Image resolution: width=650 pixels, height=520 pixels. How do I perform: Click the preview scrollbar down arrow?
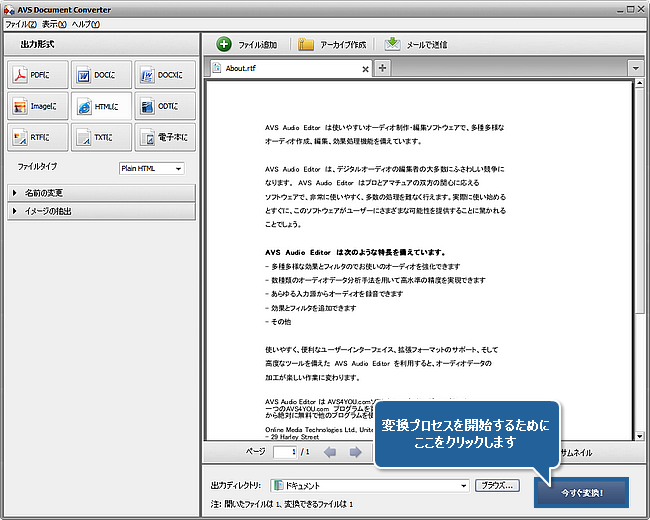click(x=639, y=436)
